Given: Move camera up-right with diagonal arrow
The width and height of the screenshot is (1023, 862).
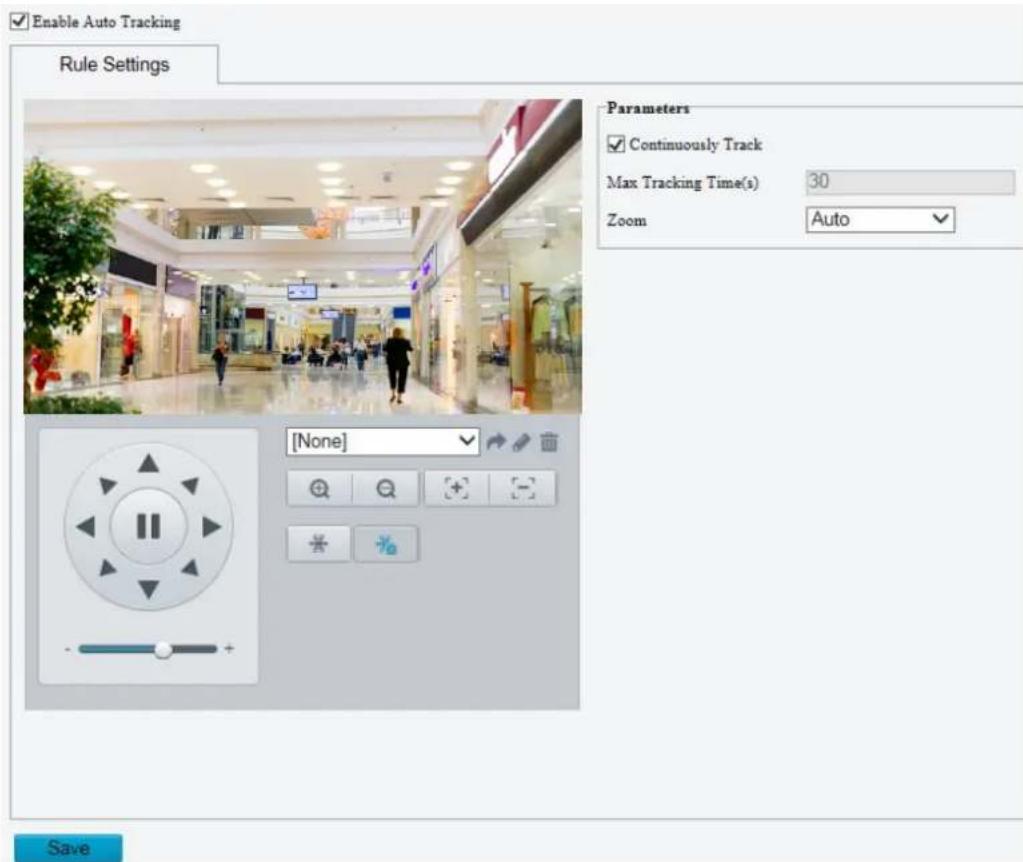Looking at the screenshot, I should [191, 485].
